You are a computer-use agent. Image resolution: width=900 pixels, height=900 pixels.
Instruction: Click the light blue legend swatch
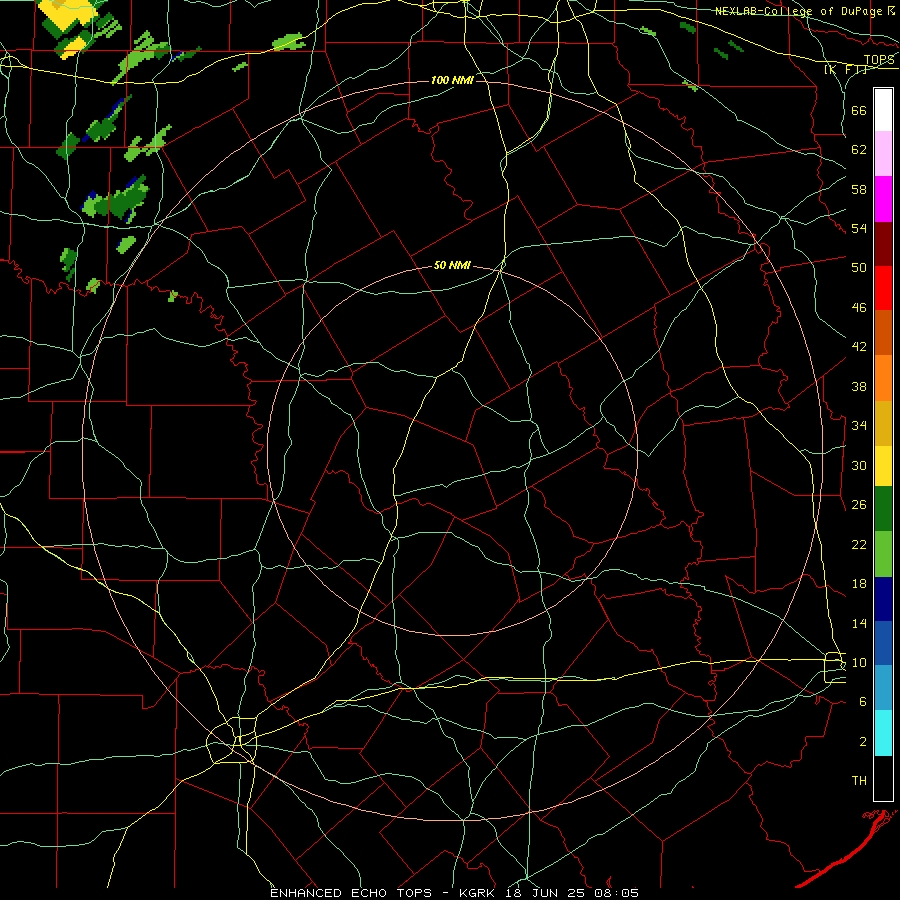[883, 688]
